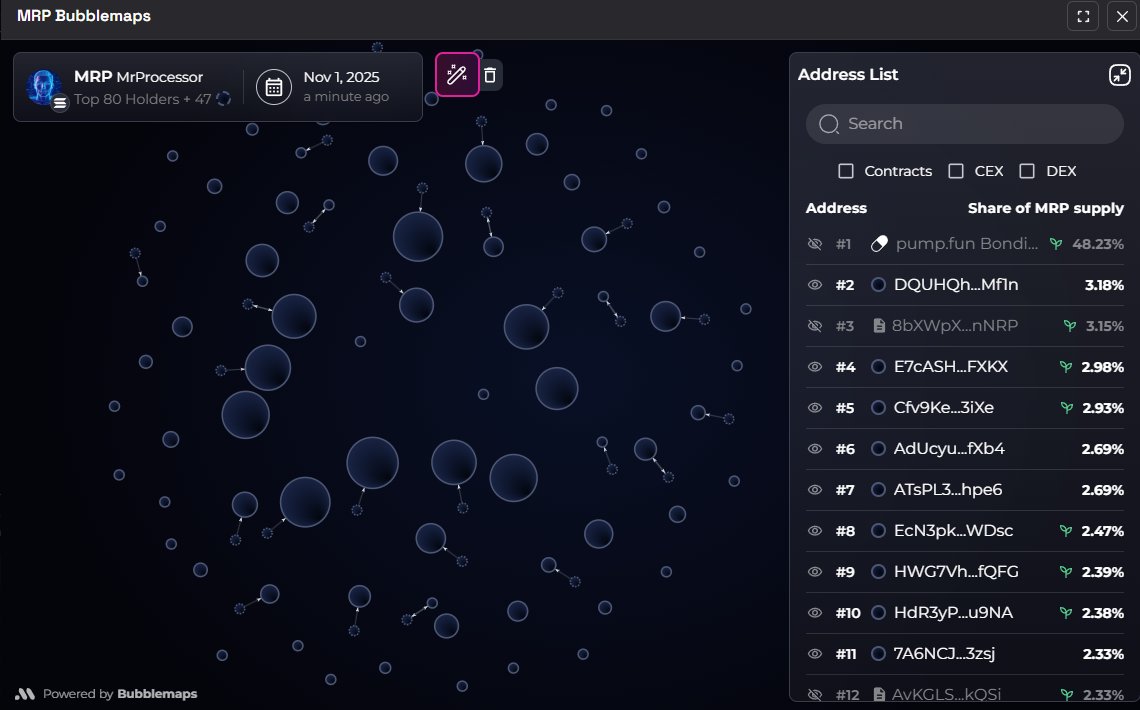Enable the Contracts filter checkbox

846,171
